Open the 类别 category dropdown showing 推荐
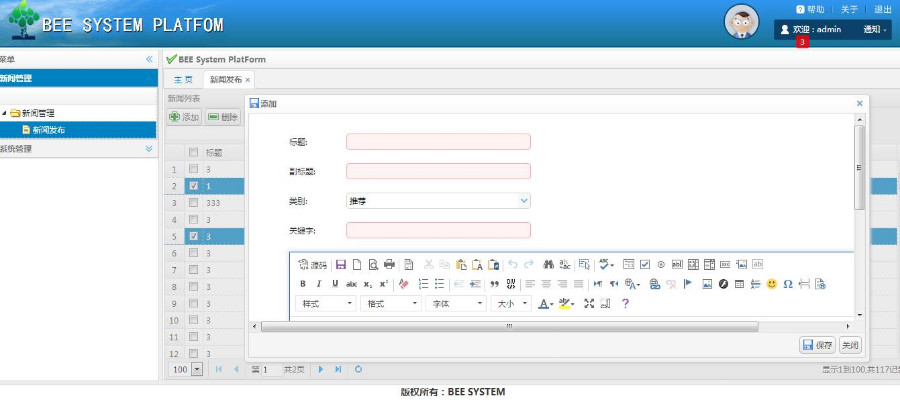The image size is (900, 400). pyautogui.click(x=439, y=201)
